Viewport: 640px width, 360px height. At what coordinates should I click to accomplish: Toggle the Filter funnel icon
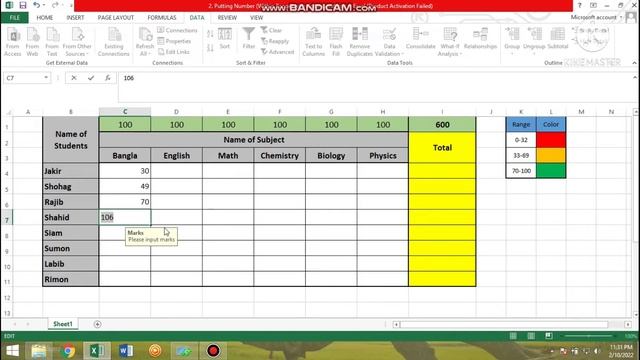[249, 39]
